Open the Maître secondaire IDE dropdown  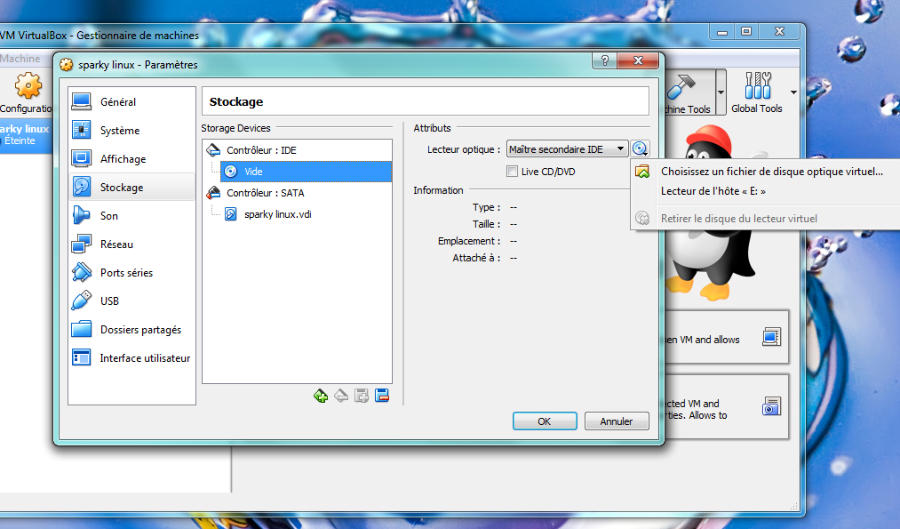point(567,149)
